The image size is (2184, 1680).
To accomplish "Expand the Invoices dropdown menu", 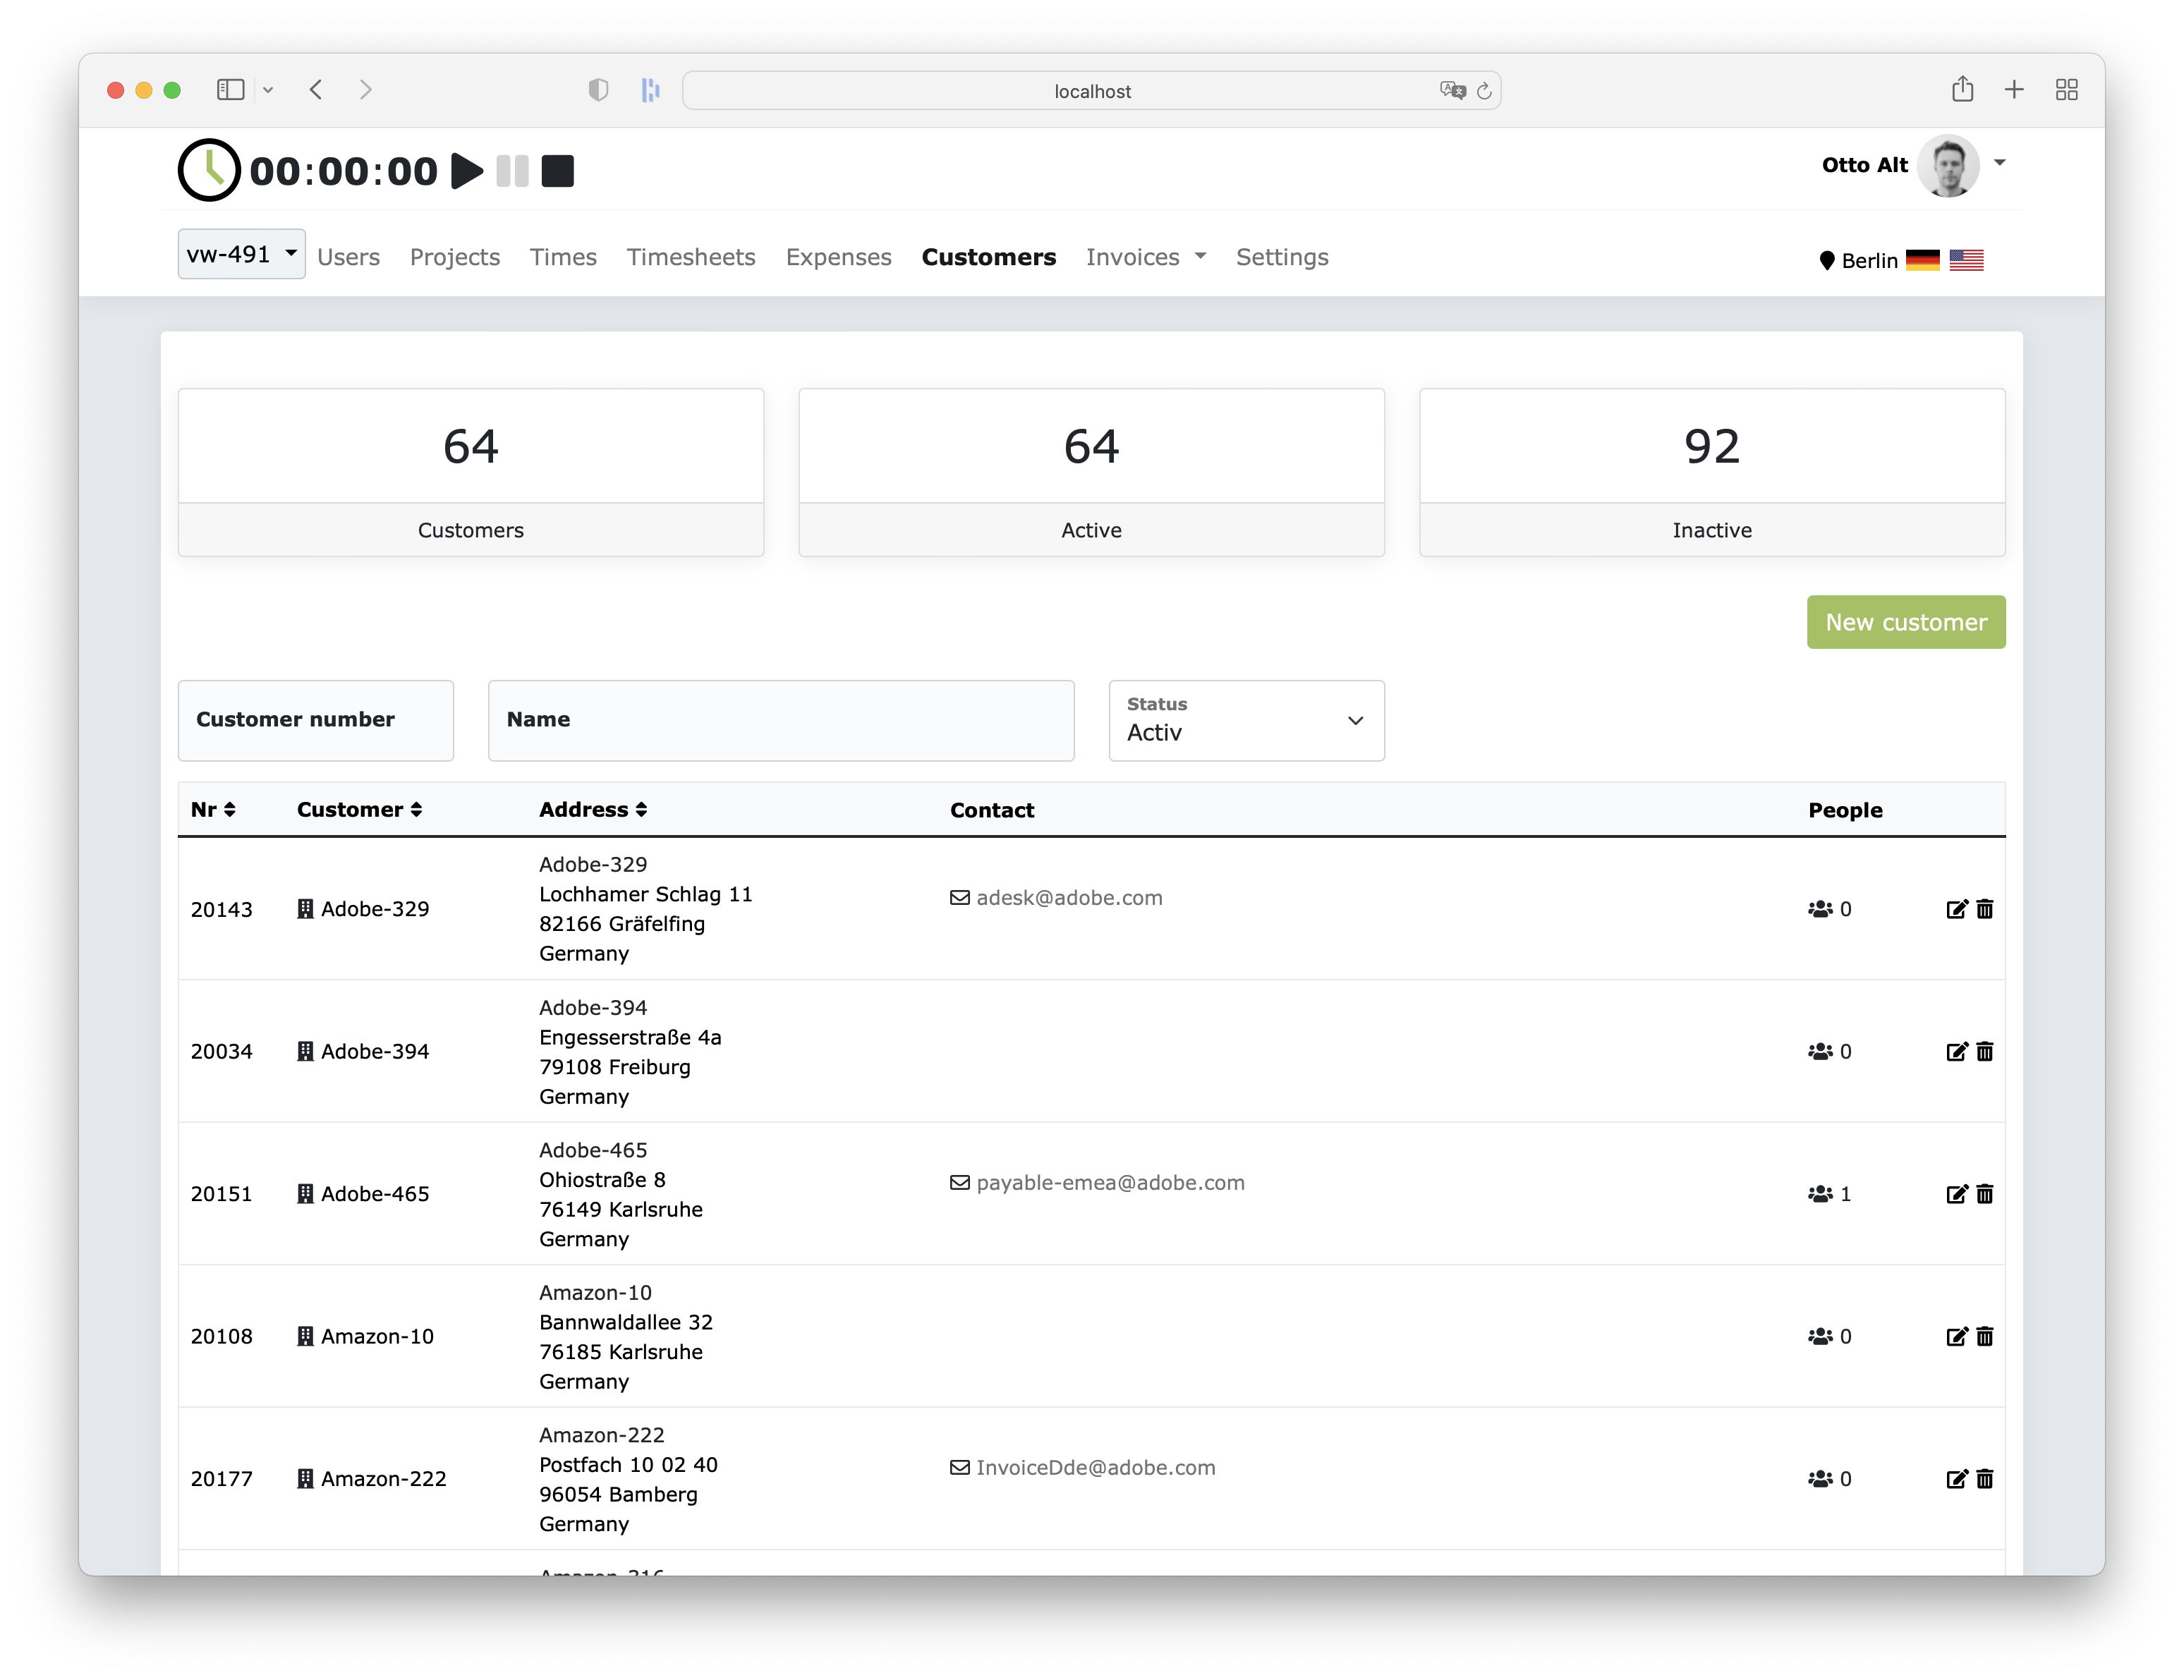I will coord(1146,257).
